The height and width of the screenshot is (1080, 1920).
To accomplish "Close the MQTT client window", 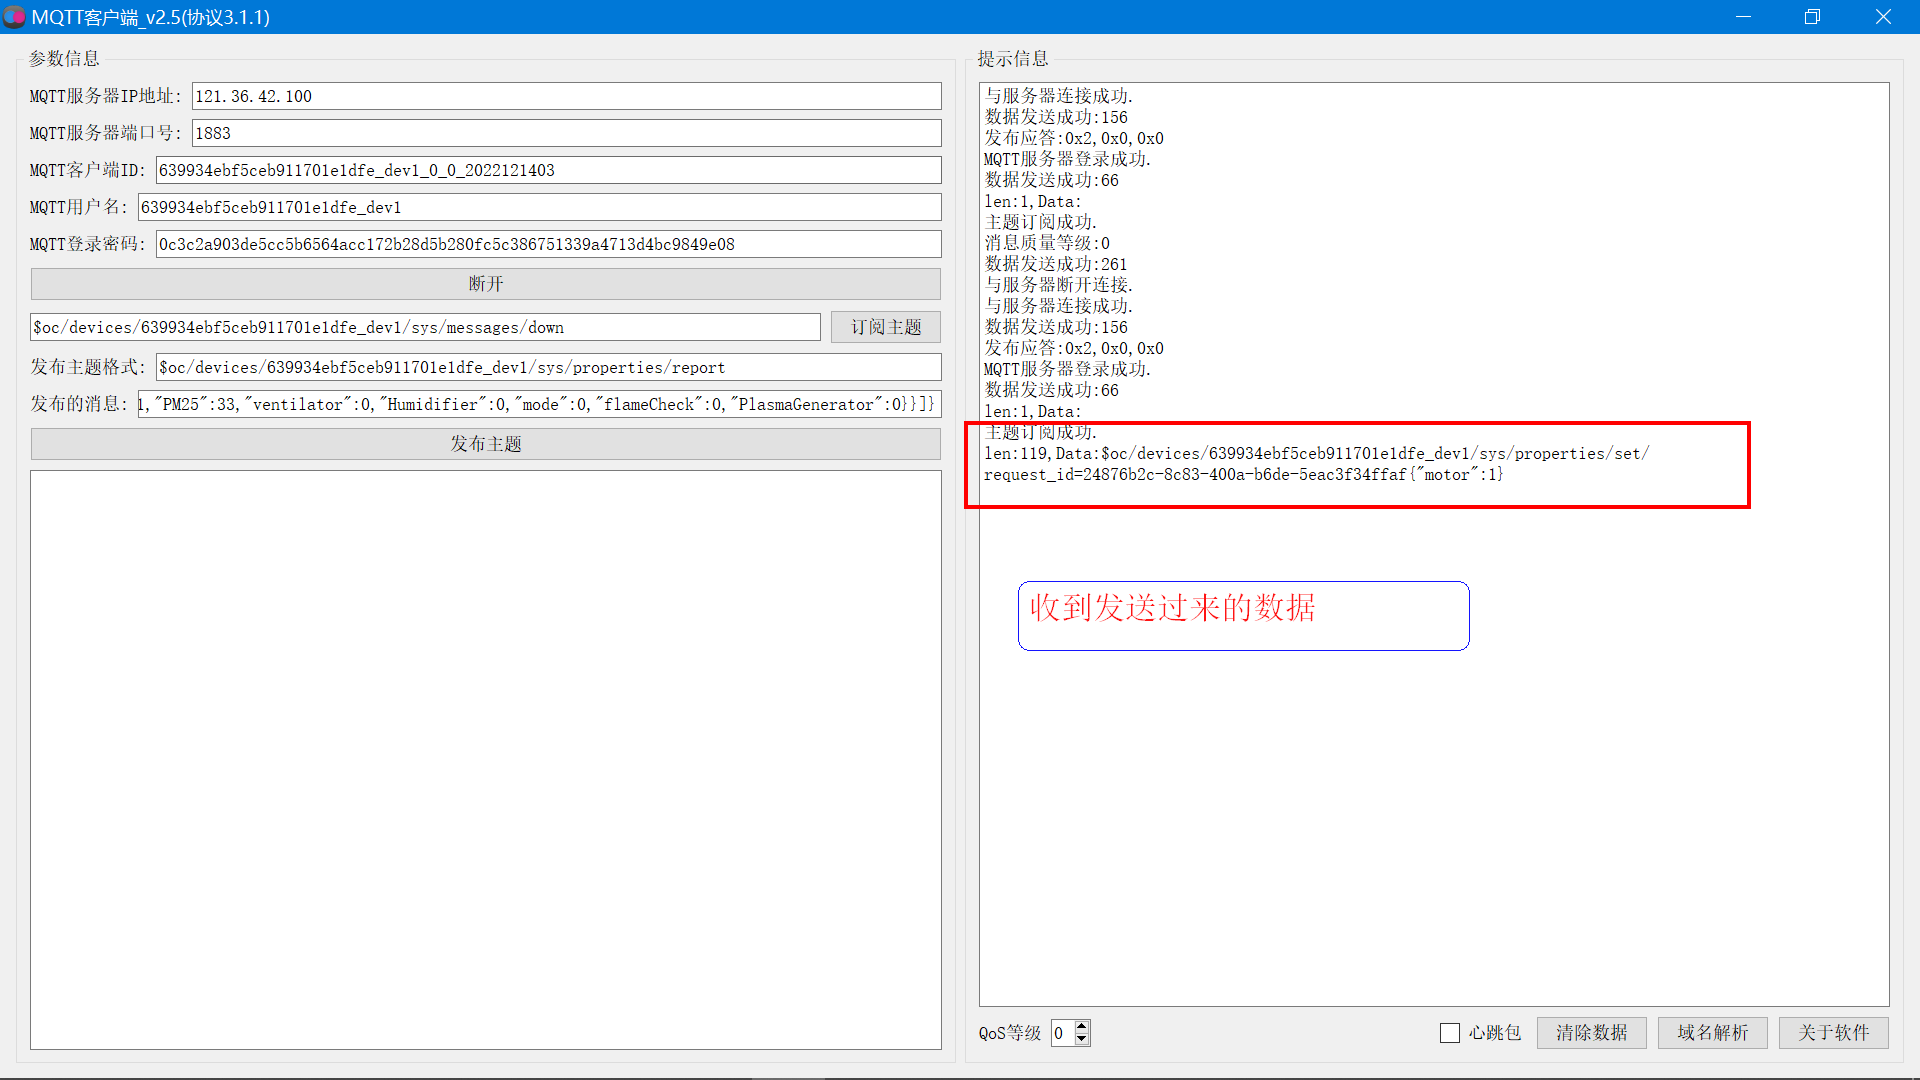I will pyautogui.click(x=1883, y=17).
